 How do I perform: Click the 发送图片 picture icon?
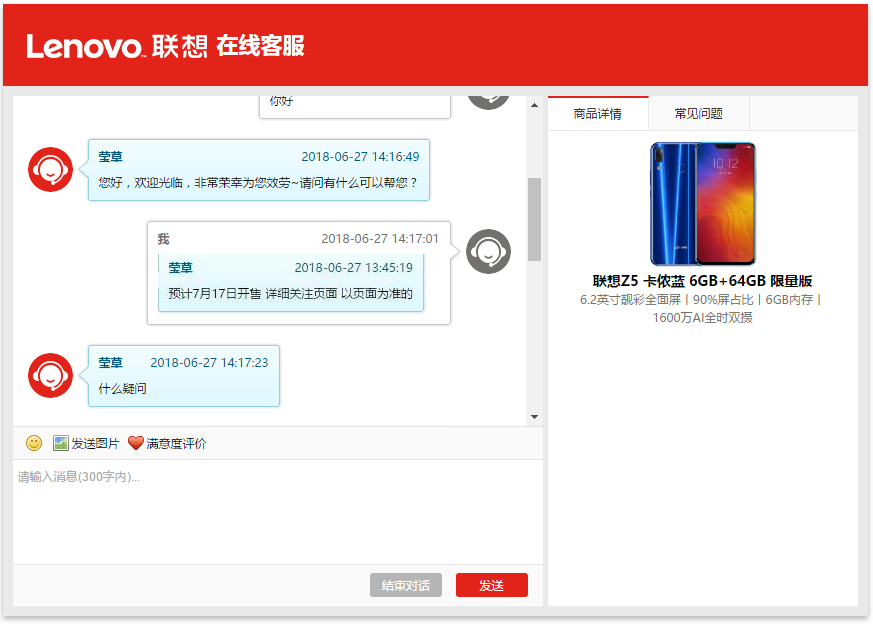60,443
